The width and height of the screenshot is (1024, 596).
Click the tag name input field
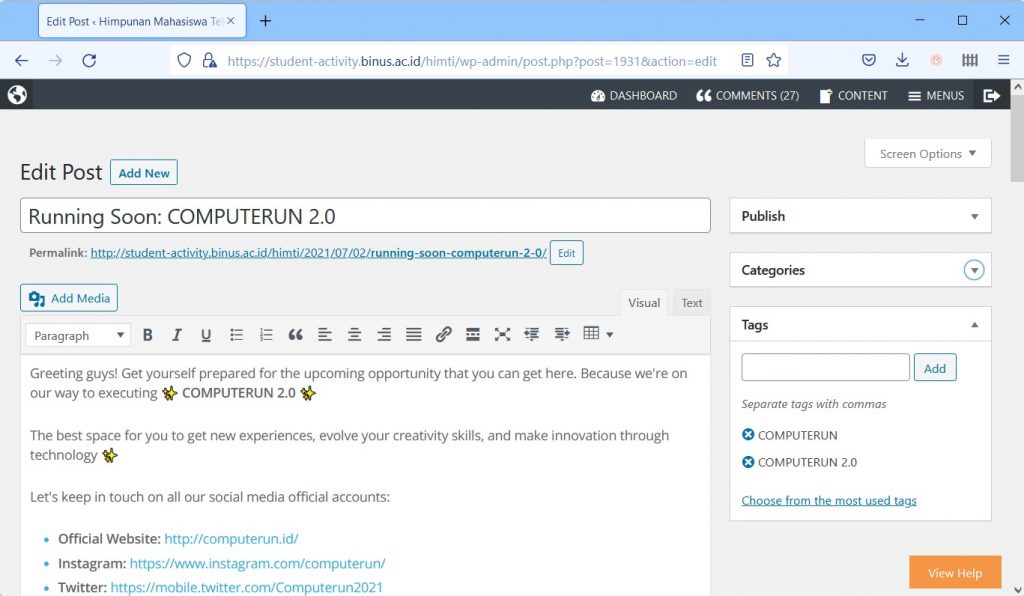click(x=825, y=367)
